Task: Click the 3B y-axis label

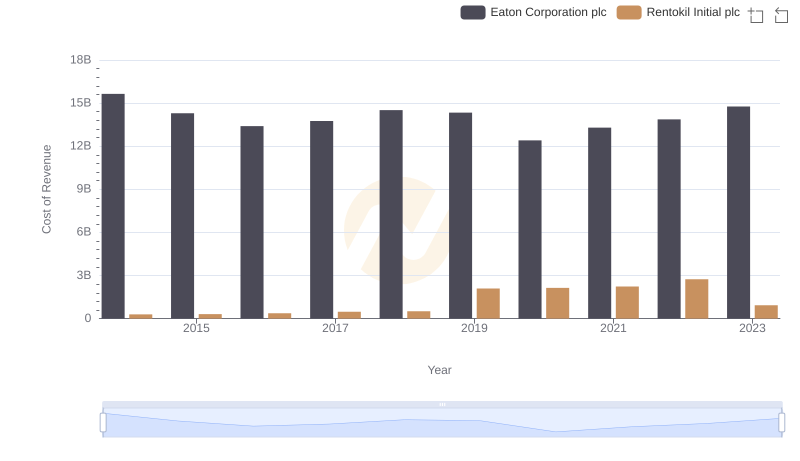Action: (84, 275)
